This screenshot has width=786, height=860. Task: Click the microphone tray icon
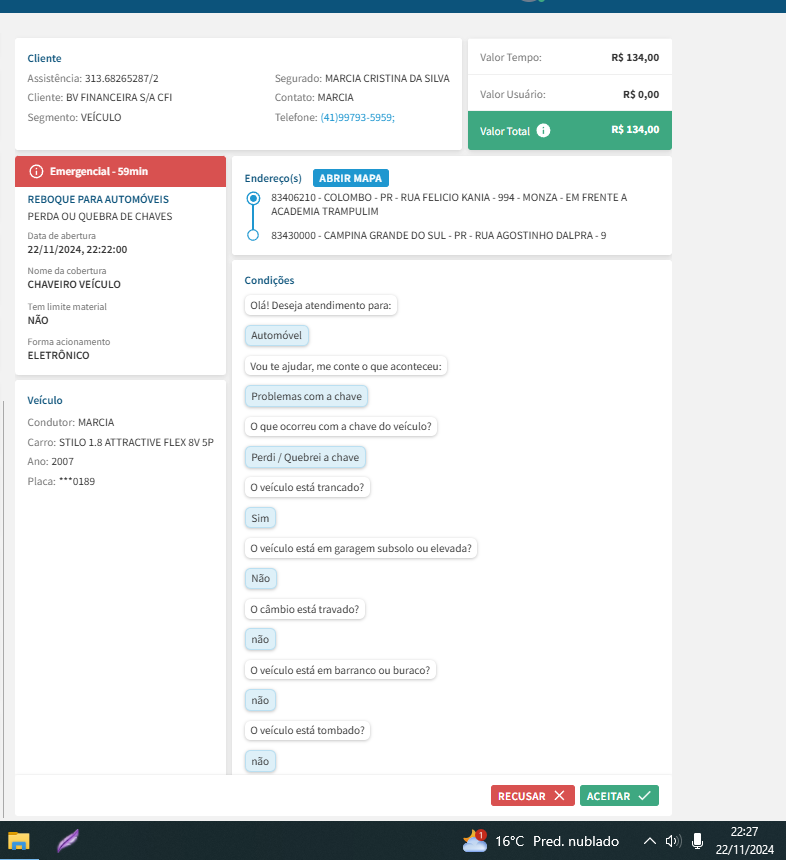tap(697, 841)
